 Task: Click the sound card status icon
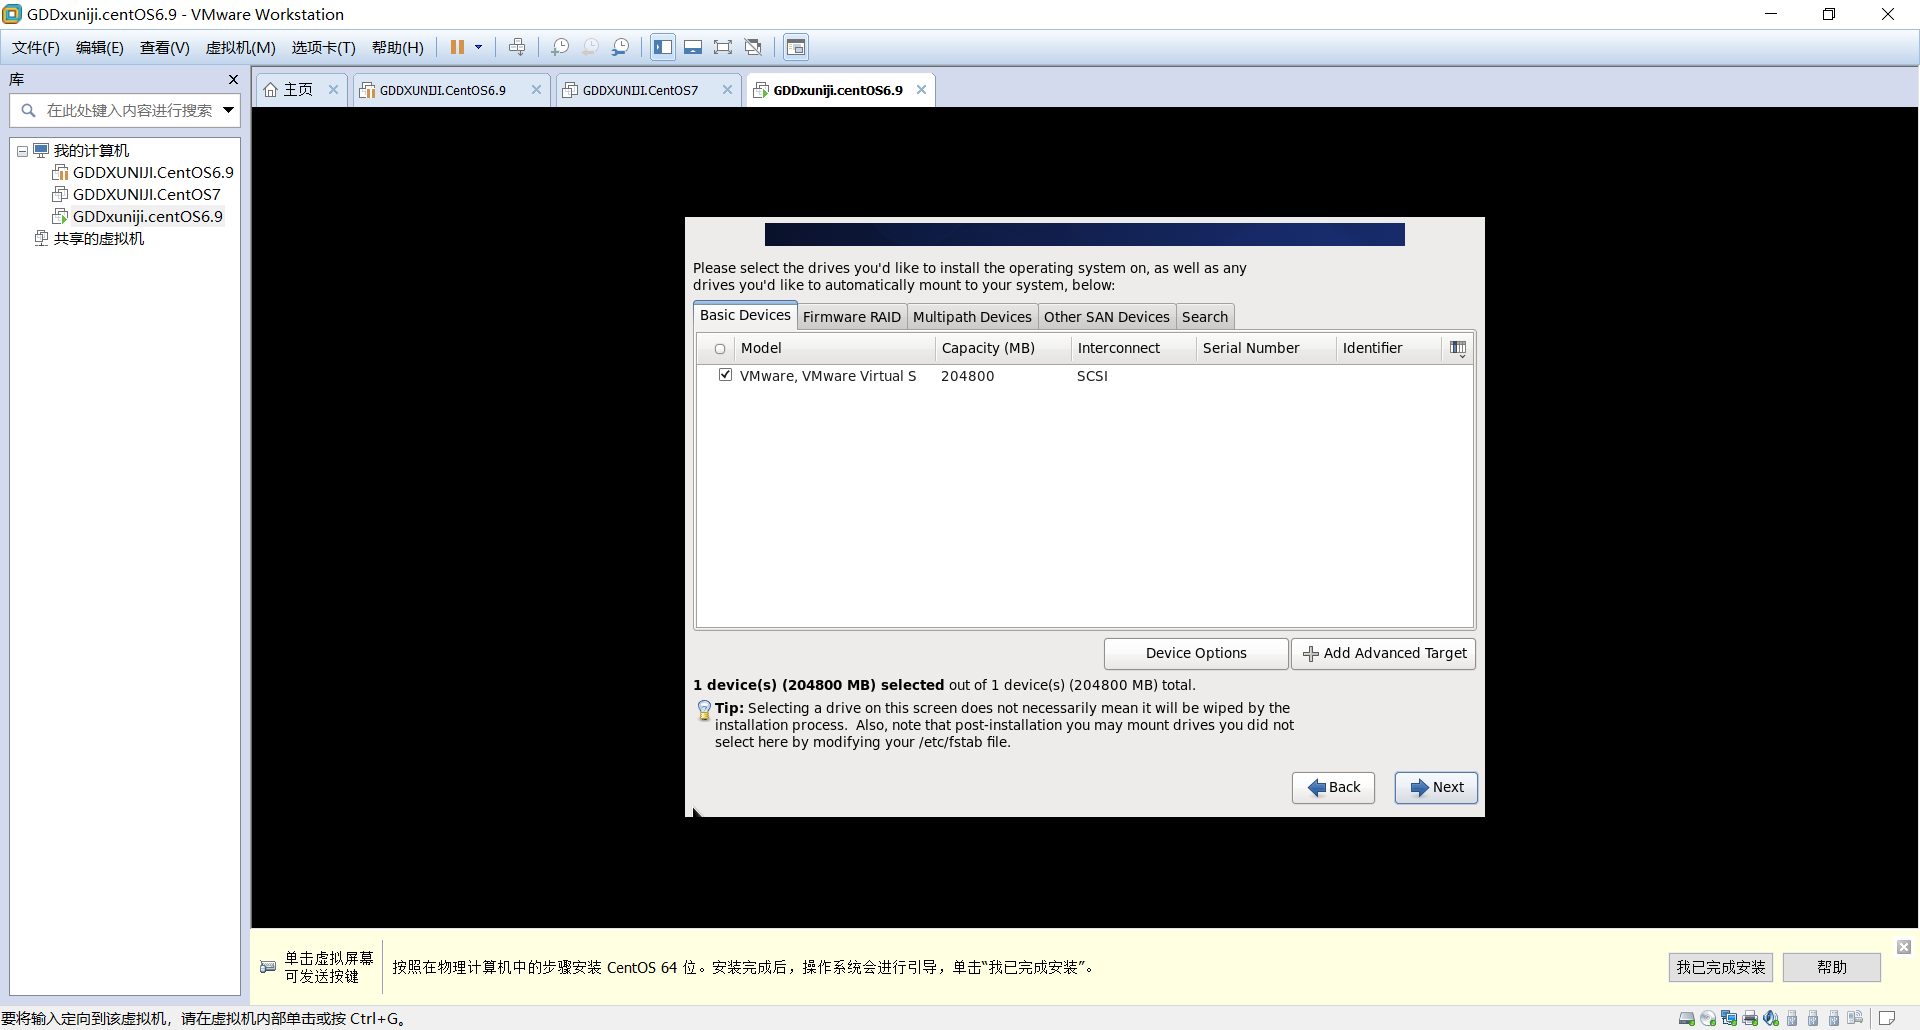1771,1018
